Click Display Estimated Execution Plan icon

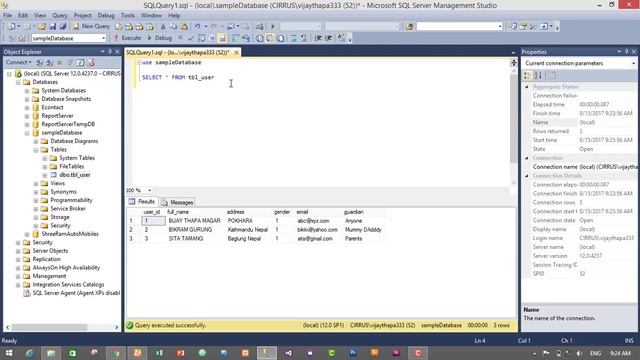coord(201,38)
